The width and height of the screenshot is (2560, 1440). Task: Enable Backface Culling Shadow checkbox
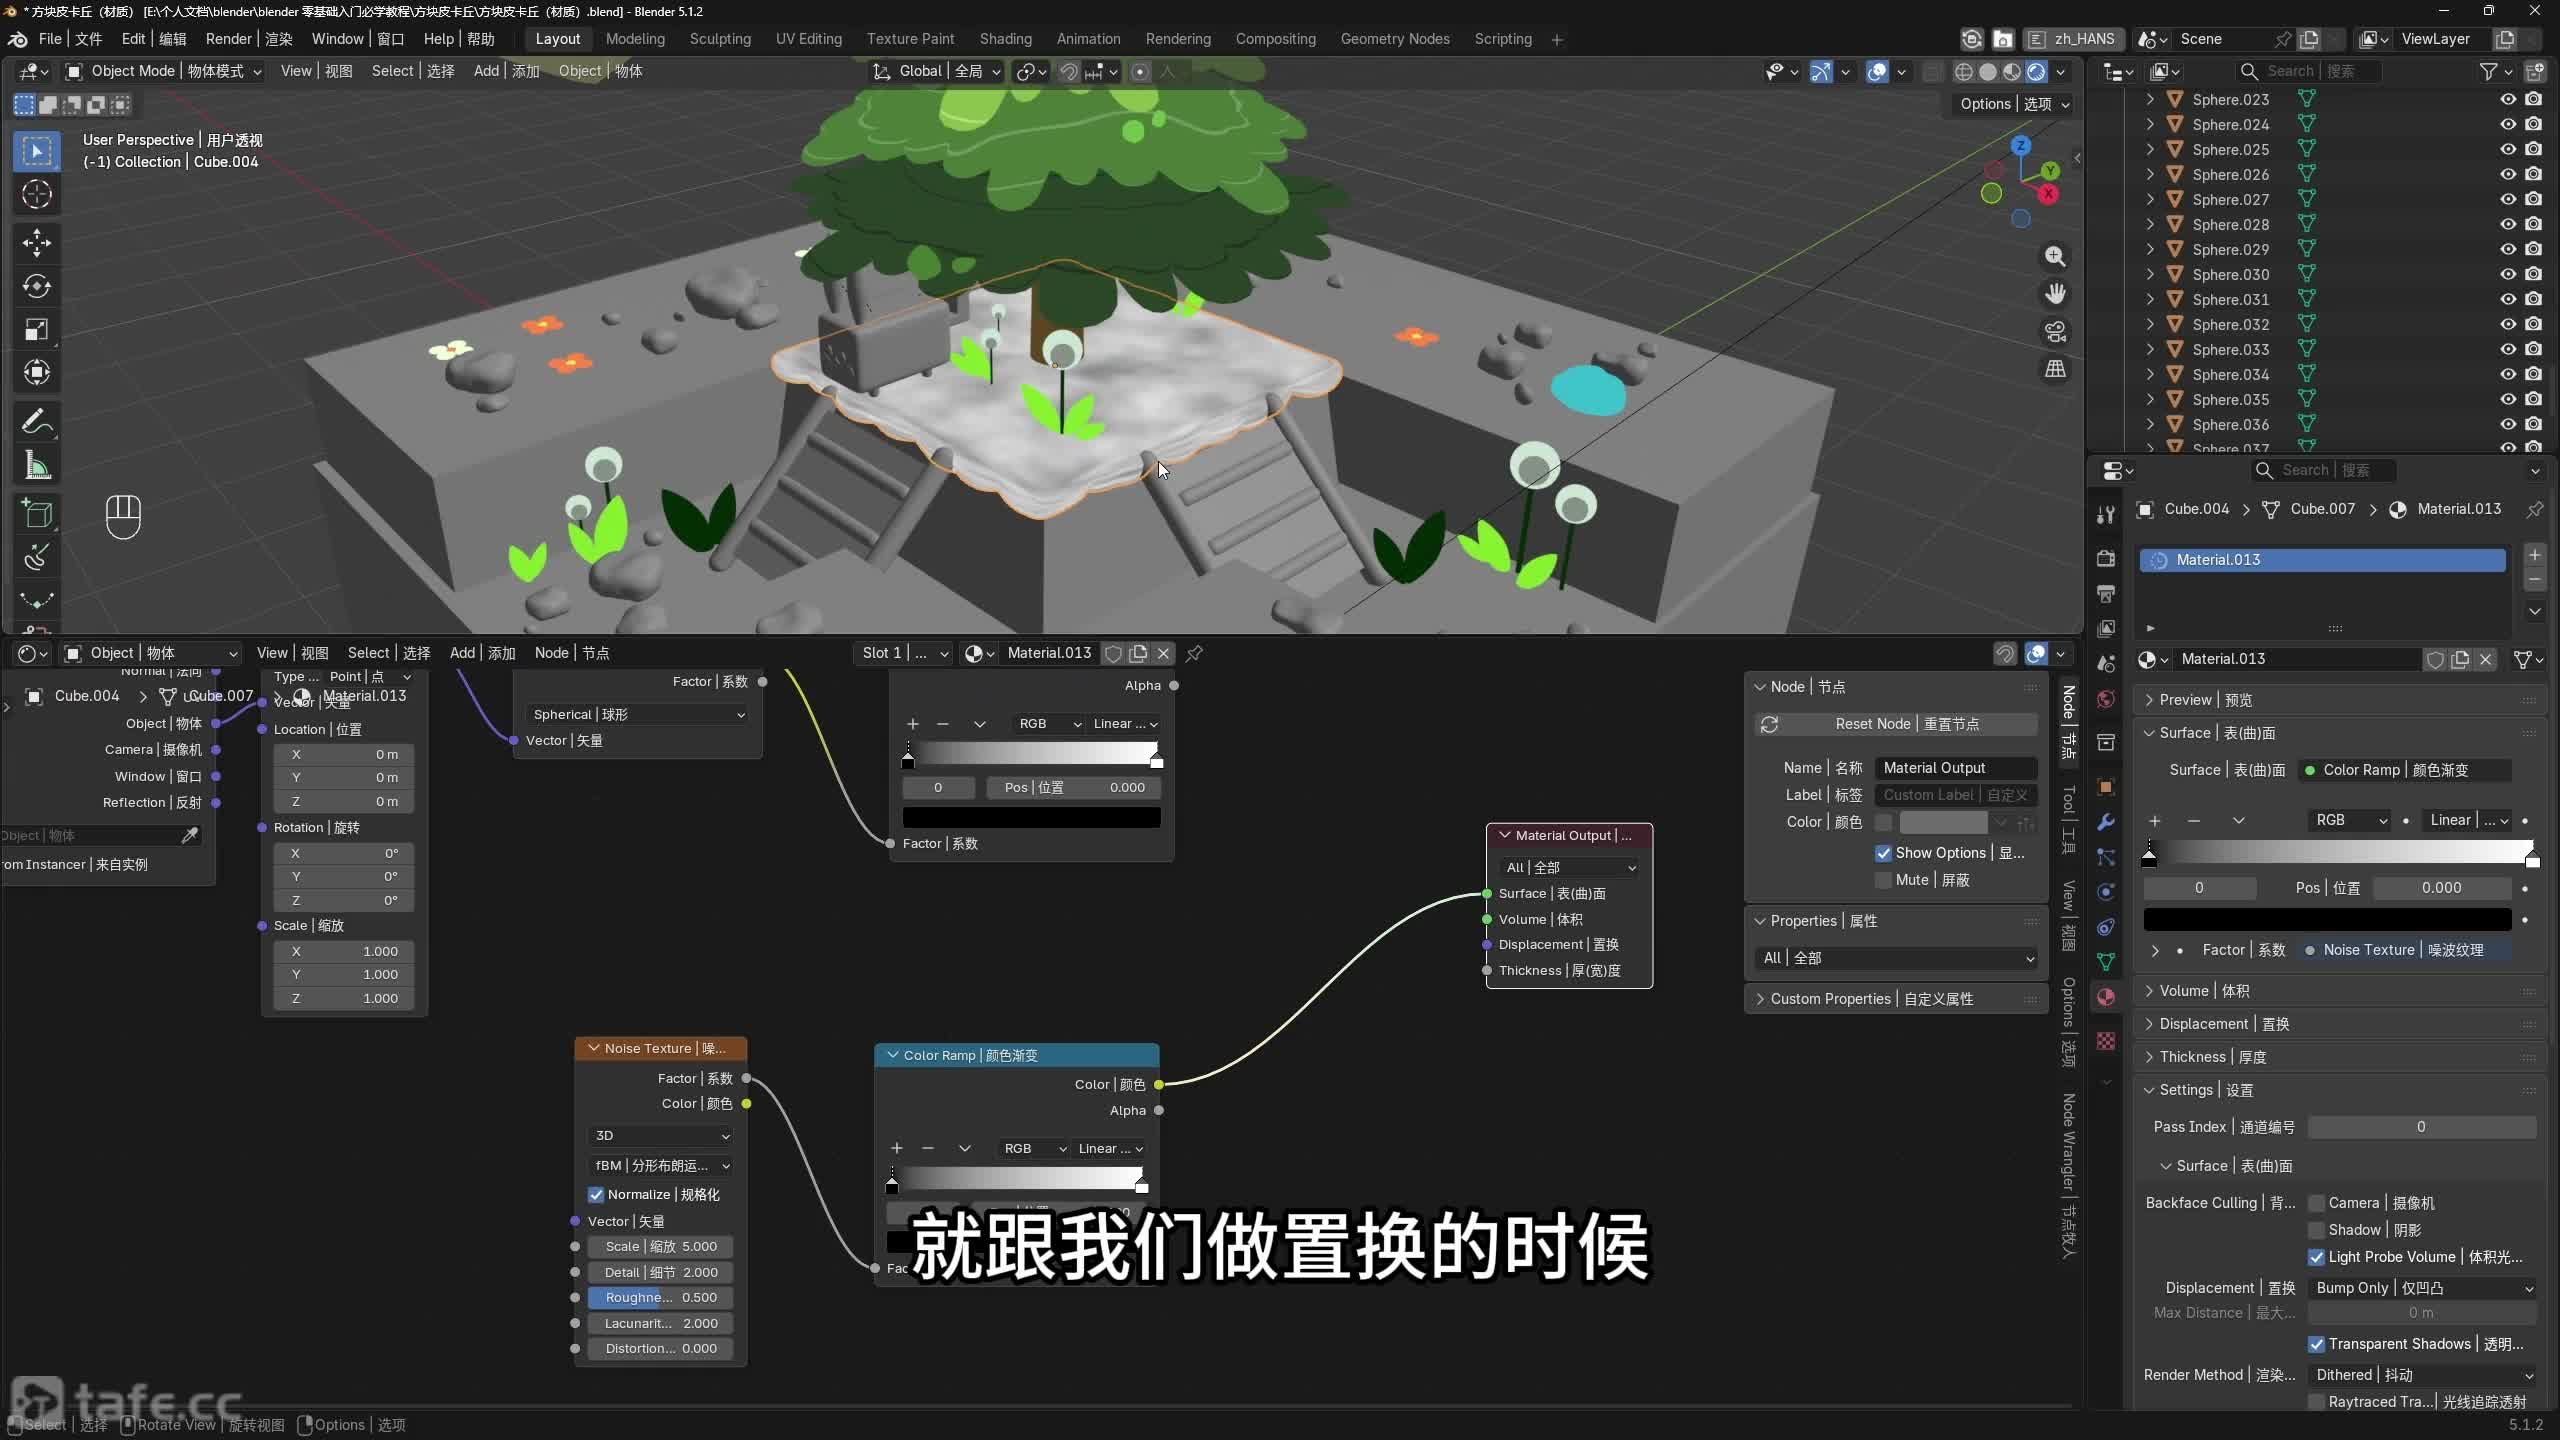click(x=2316, y=1230)
